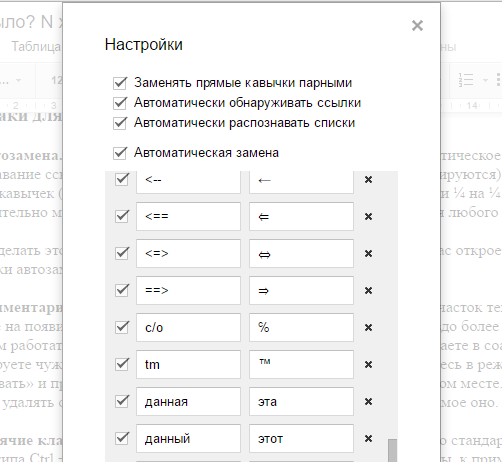Open the Таблица menu behind the dialog
The height and width of the screenshot is (462, 502).
click(36, 46)
